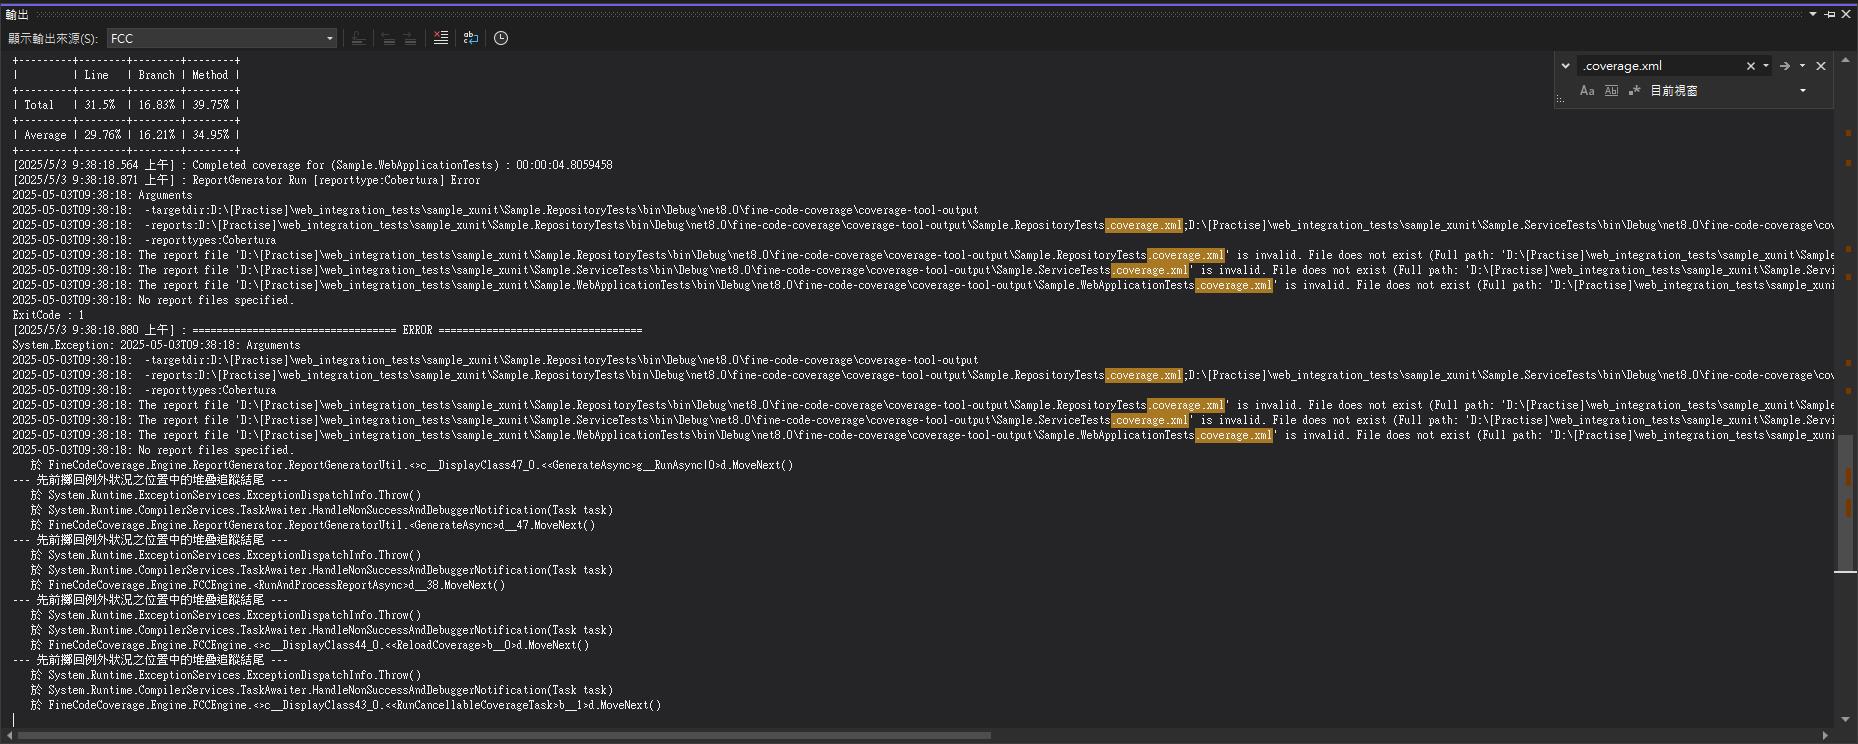Toggle word wrap in output window
This screenshot has height=744, width=1858.
(470, 38)
